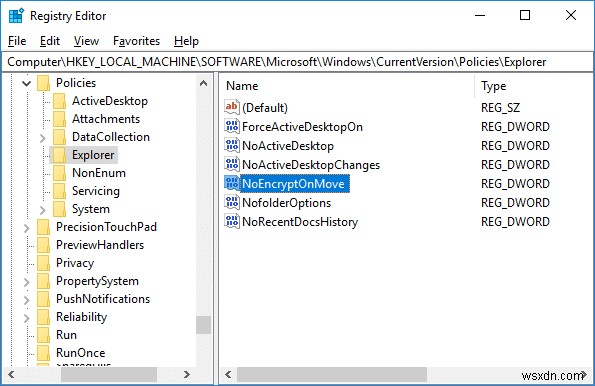Expand the System key
The width and height of the screenshot is (595, 386).
pyautogui.click(x=42, y=210)
